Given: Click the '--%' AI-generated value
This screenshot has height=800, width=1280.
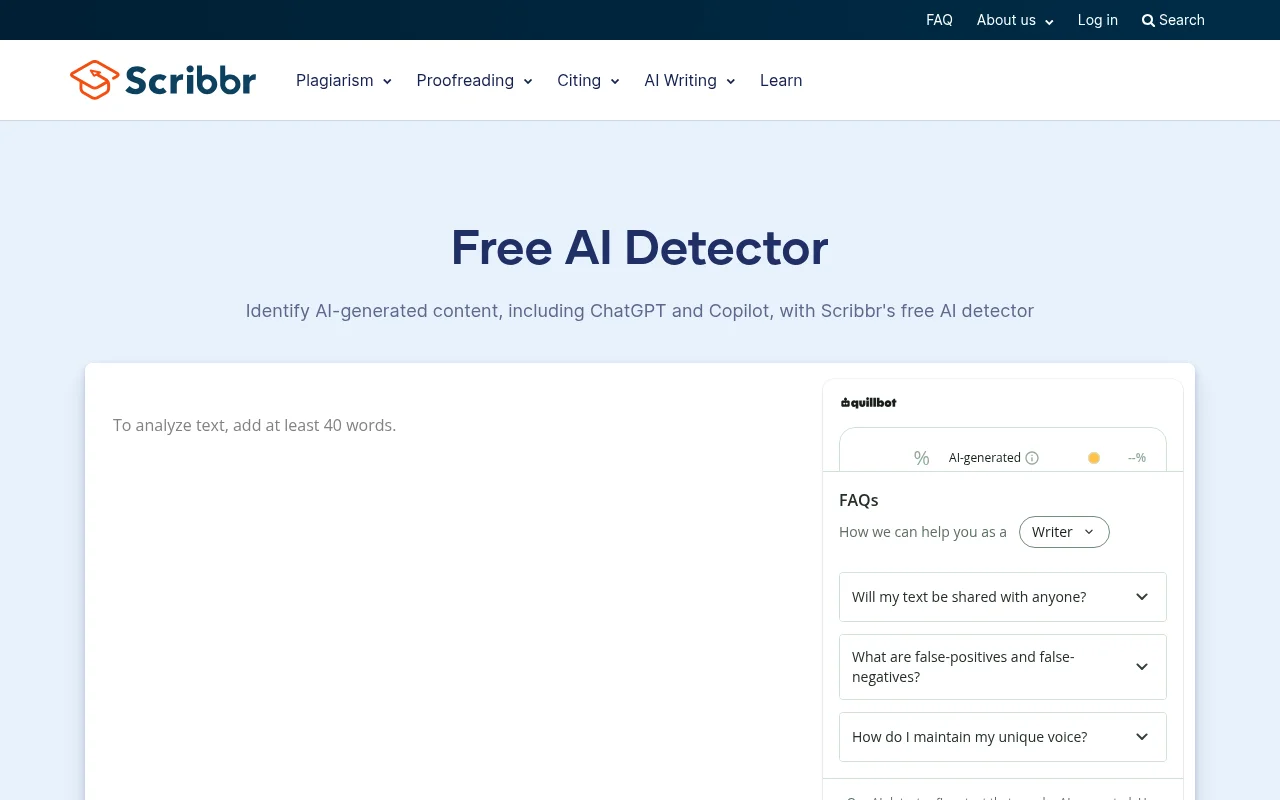Looking at the screenshot, I should 1137,458.
